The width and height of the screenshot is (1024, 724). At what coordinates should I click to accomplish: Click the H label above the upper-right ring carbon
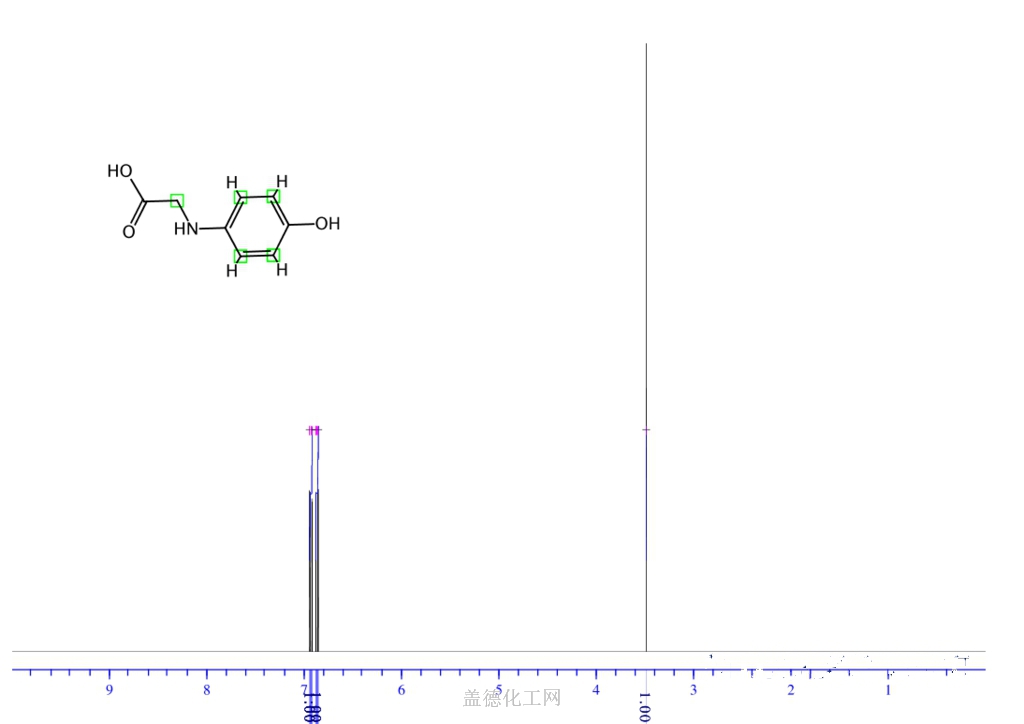coord(282,181)
